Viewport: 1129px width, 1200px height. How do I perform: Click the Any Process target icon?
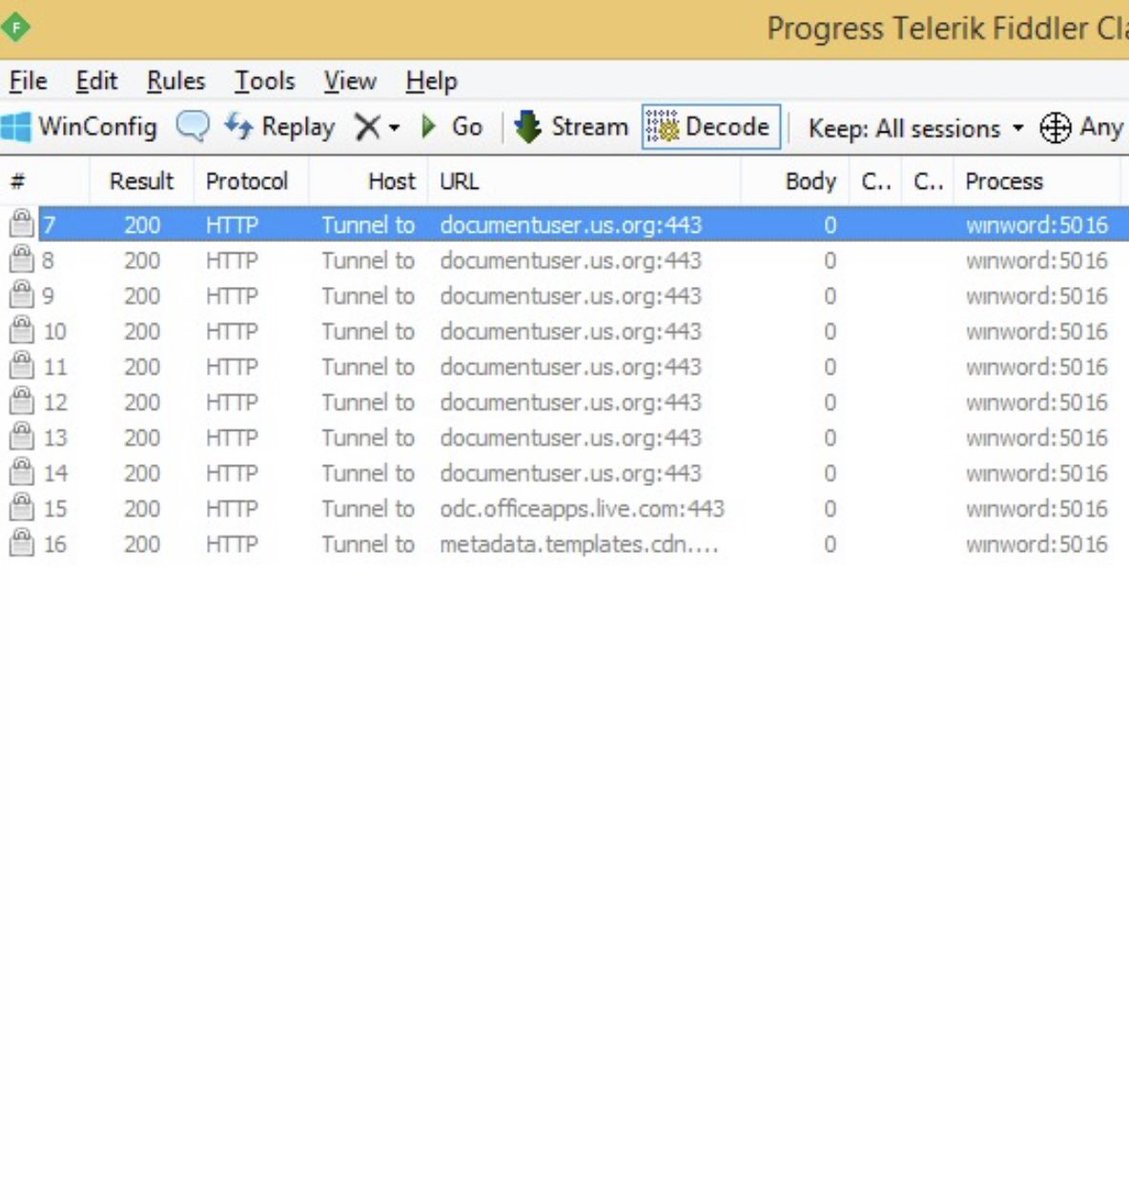tap(1055, 128)
